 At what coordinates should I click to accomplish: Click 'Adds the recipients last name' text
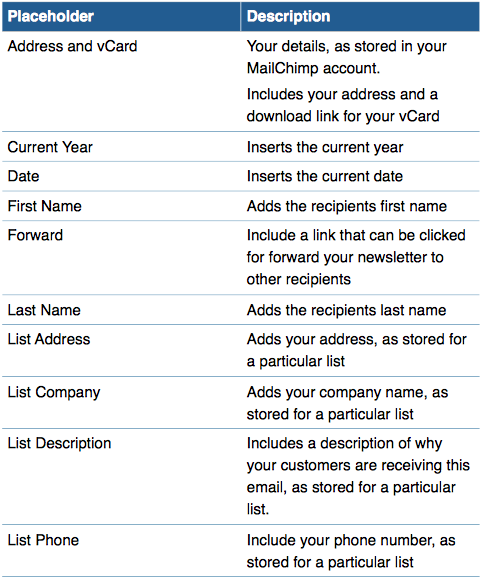pyautogui.click(x=346, y=310)
